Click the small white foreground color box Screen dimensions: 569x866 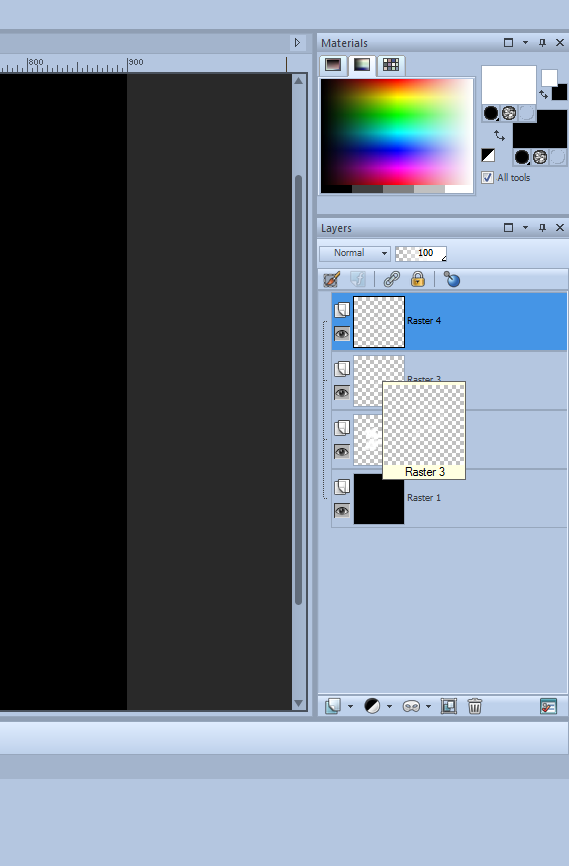click(x=549, y=77)
